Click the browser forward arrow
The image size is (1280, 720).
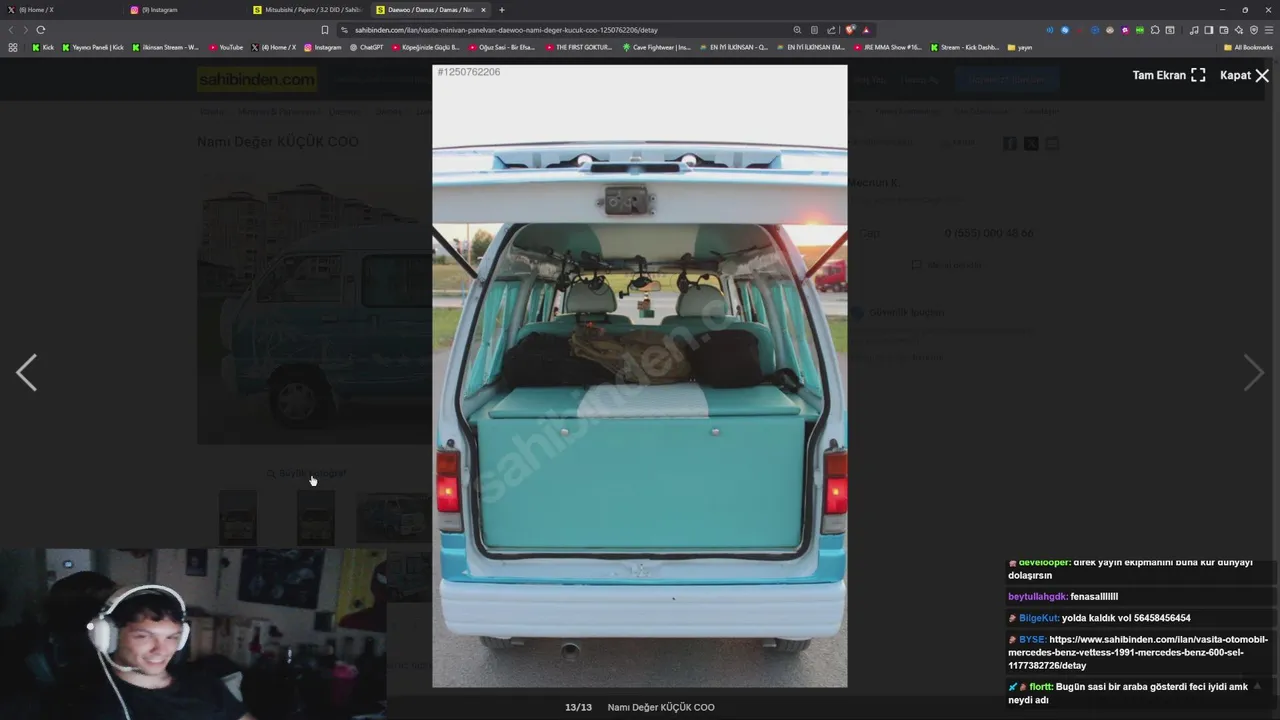click(x=26, y=30)
